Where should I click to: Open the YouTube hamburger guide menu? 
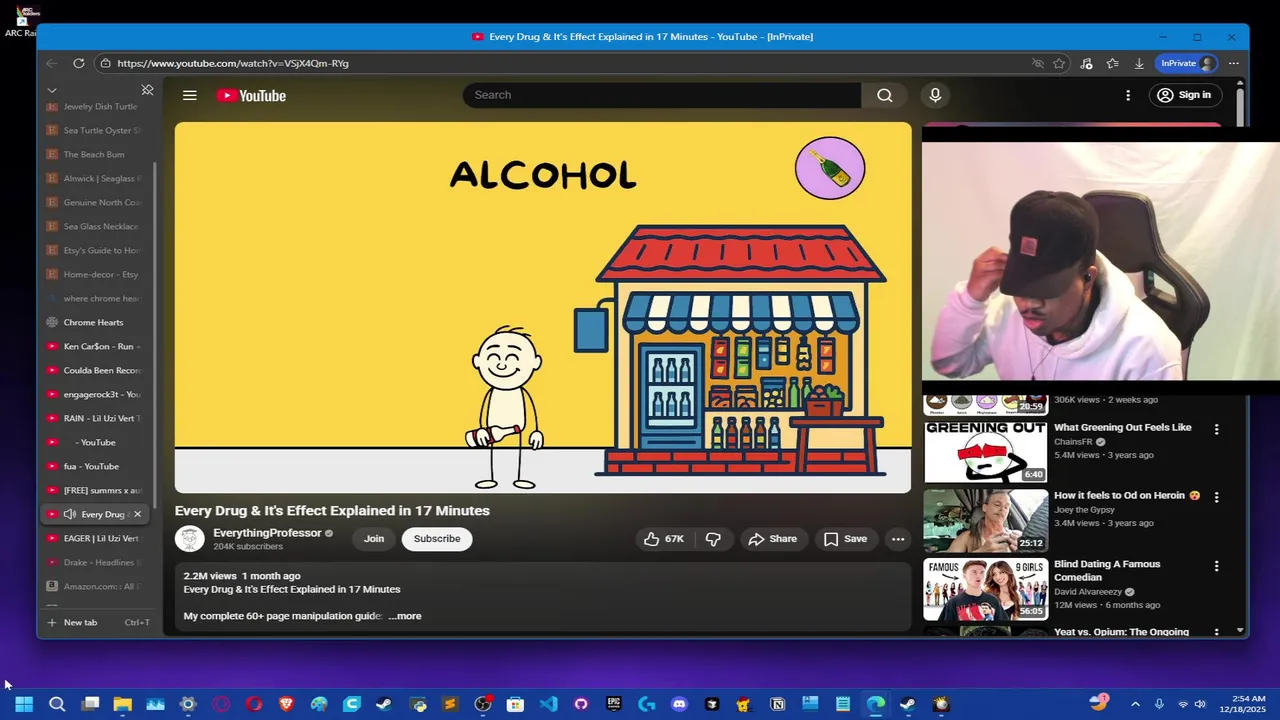tap(189, 96)
